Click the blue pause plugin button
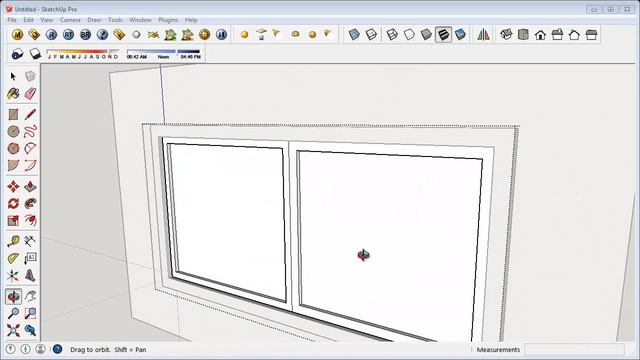Screen dimensions: 640x360 [221, 35]
